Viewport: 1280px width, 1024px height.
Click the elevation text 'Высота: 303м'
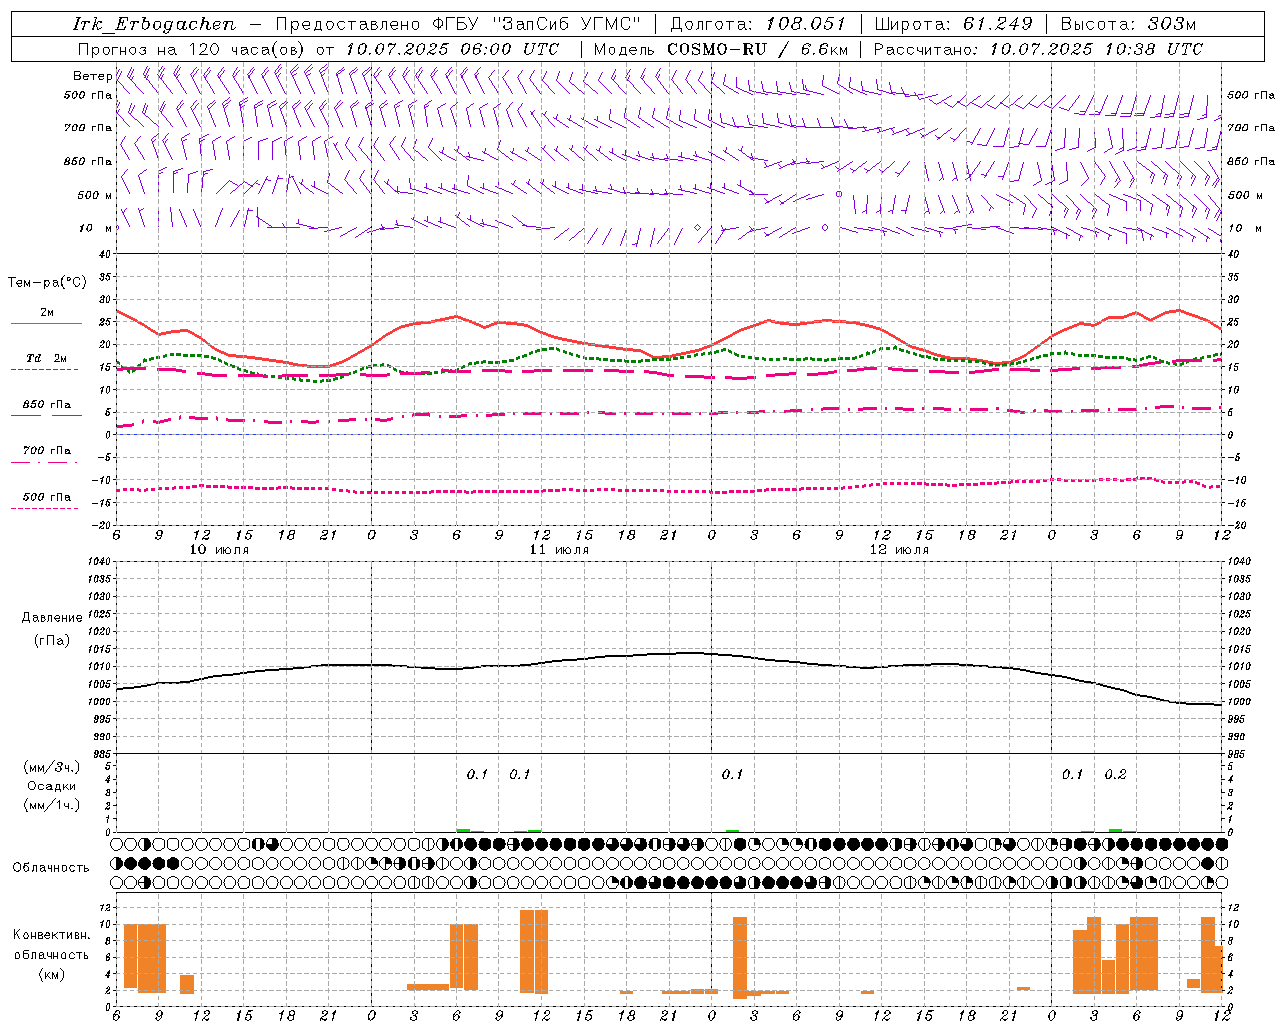(x=1128, y=24)
